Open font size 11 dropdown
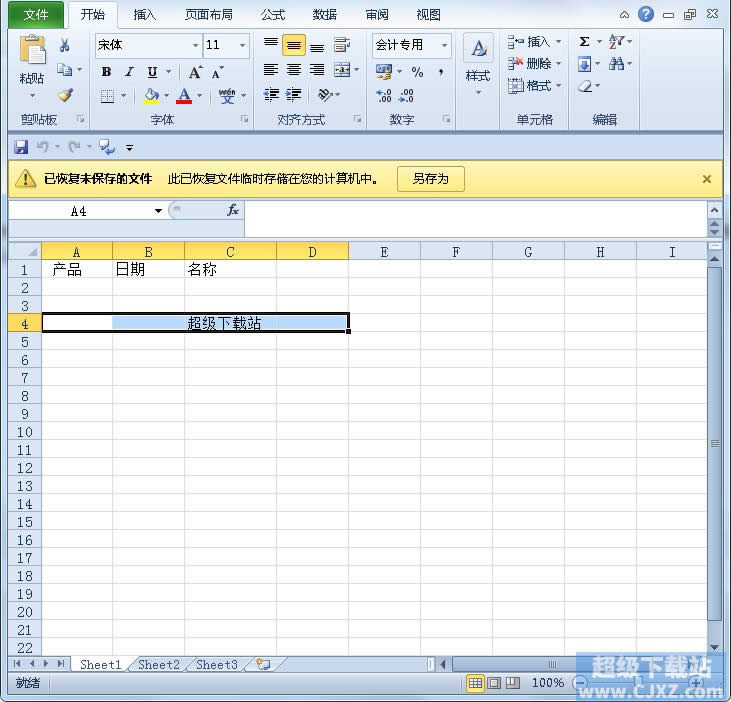The image size is (731, 702). (x=243, y=45)
